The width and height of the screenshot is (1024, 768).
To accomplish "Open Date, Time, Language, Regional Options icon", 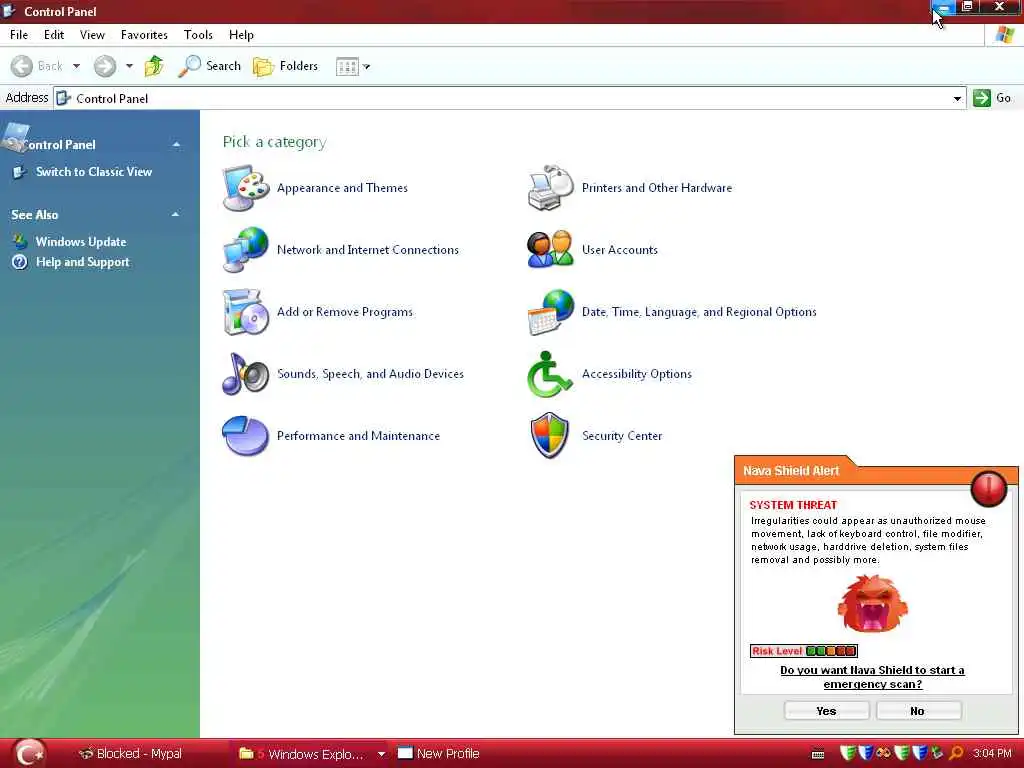I will [551, 312].
